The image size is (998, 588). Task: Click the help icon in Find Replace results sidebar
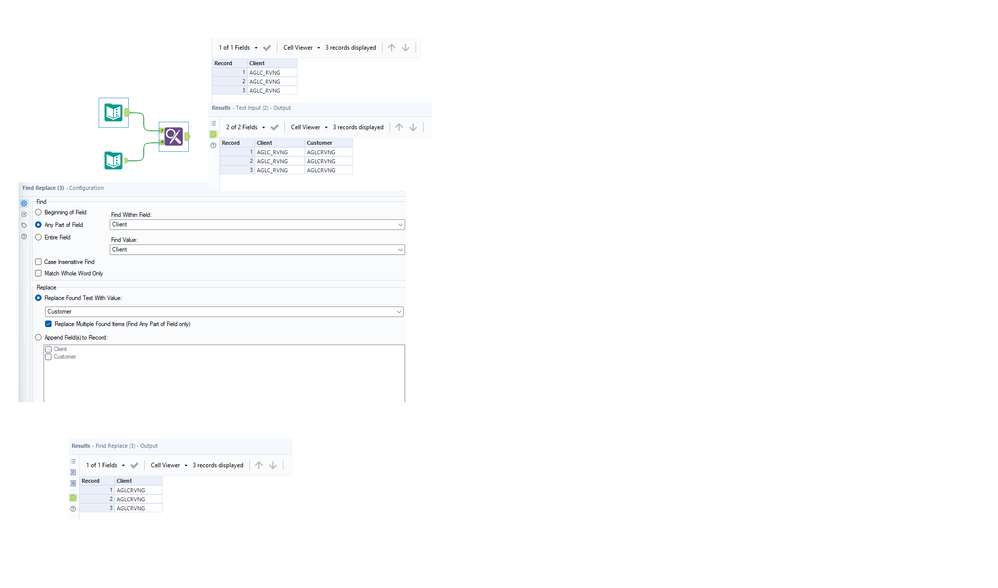73,508
